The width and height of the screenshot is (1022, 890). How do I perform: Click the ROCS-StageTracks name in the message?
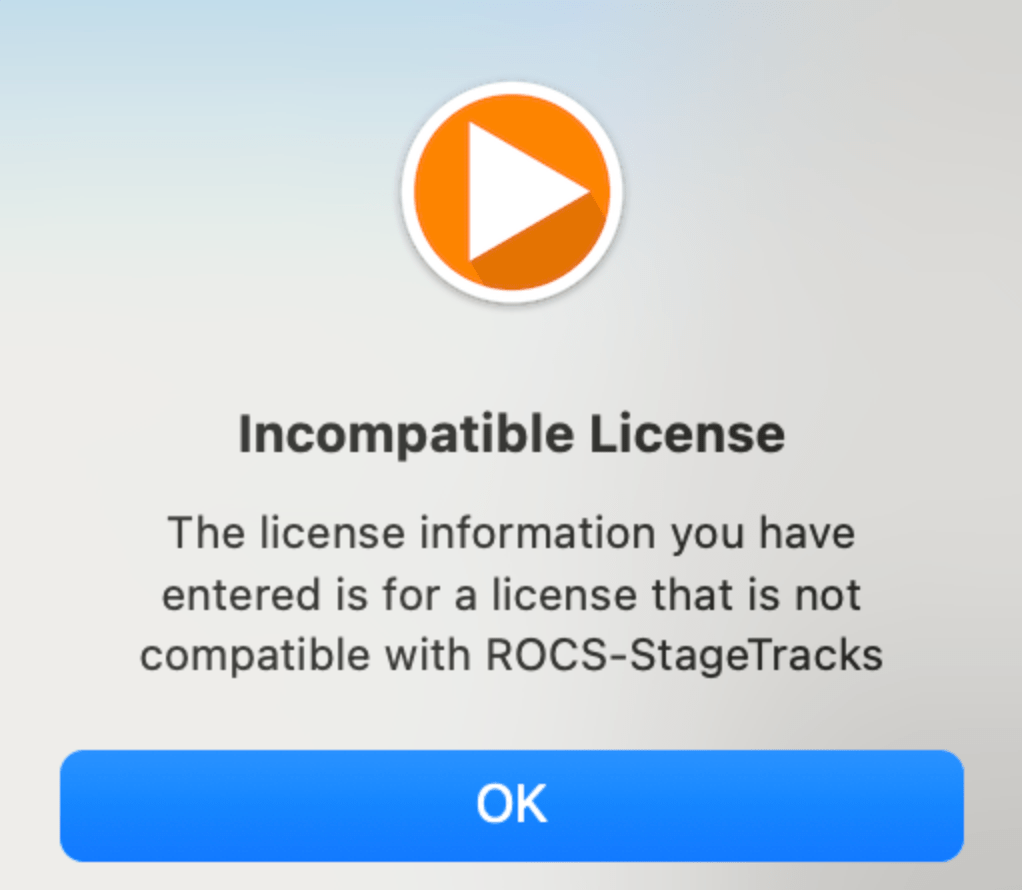tap(684, 655)
